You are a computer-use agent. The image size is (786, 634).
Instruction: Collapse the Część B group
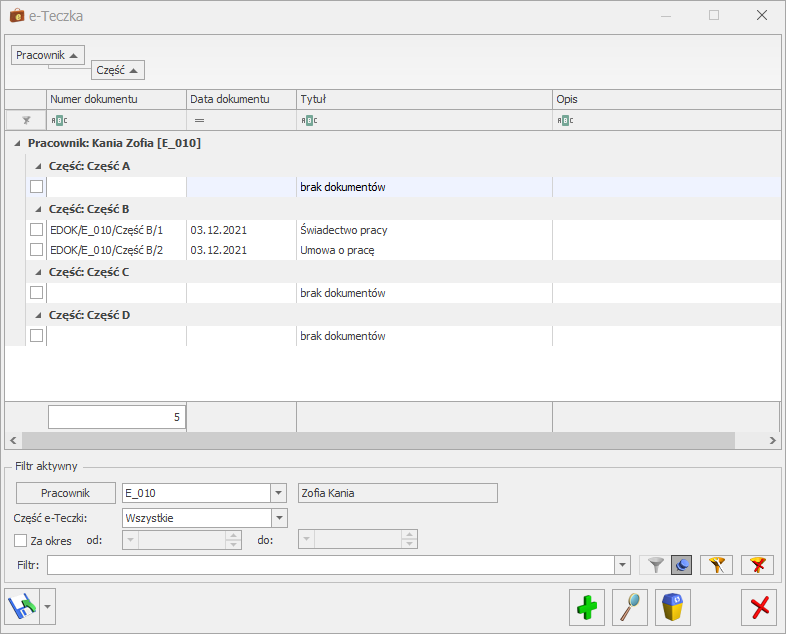point(39,209)
